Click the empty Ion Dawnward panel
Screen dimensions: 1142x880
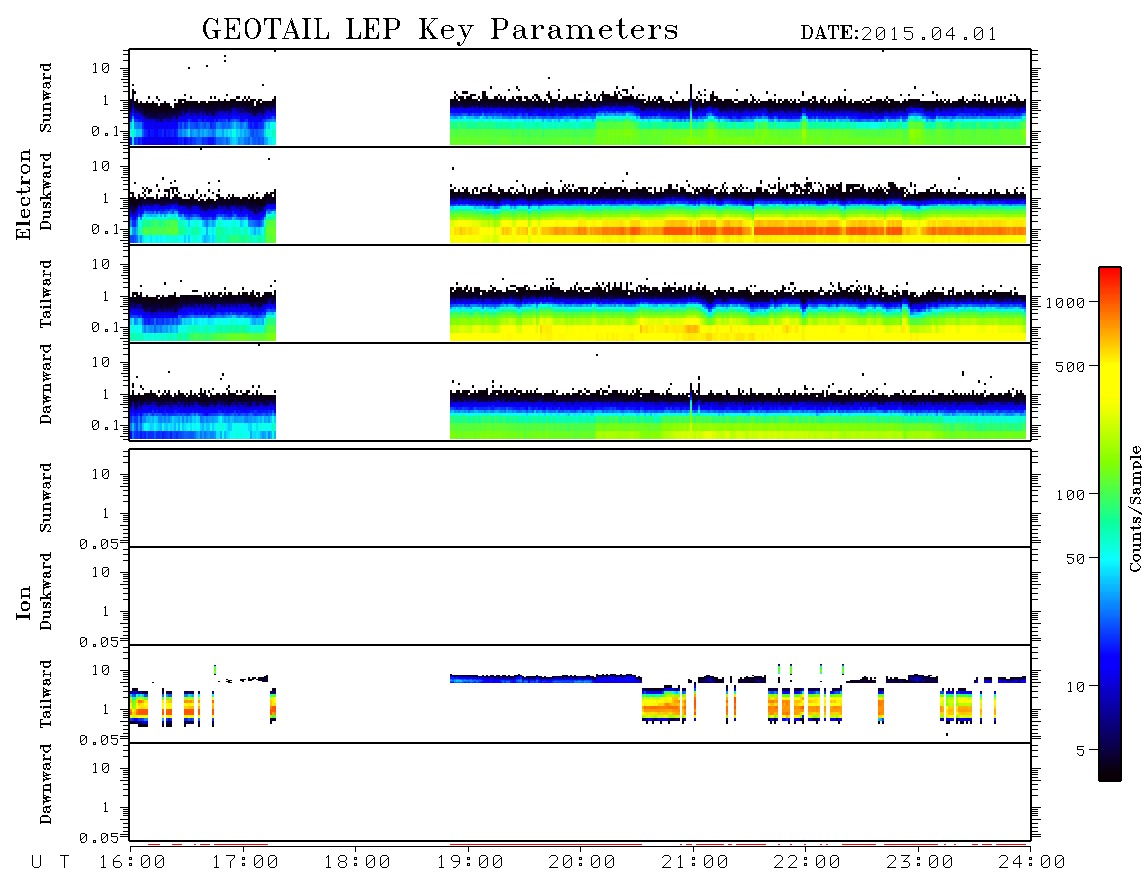[x=580, y=792]
